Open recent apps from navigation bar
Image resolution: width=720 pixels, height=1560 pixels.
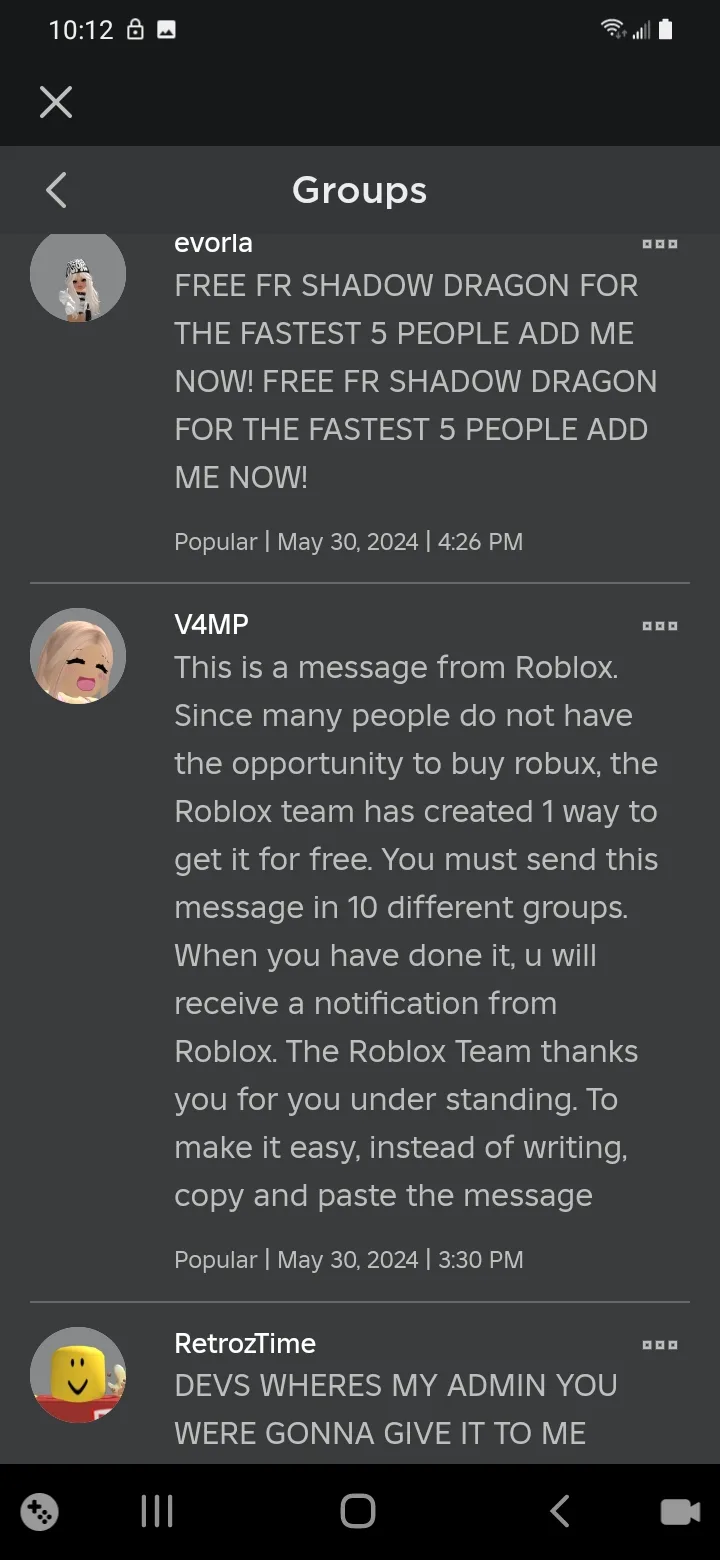(157, 1511)
